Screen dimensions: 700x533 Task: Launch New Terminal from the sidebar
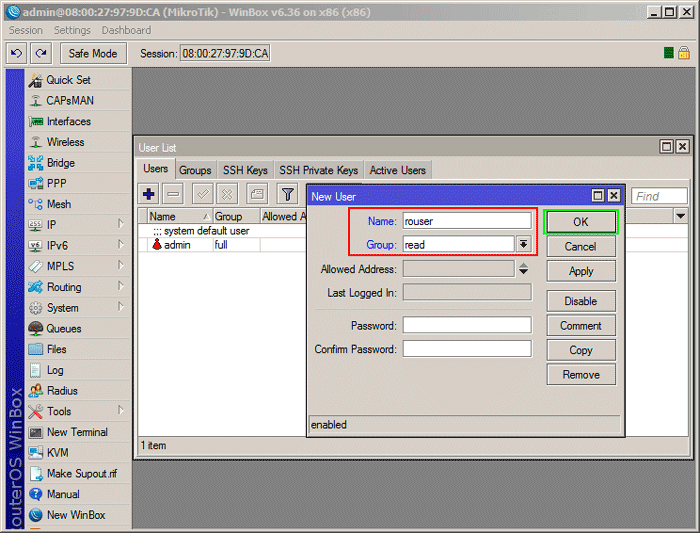[x=77, y=432]
